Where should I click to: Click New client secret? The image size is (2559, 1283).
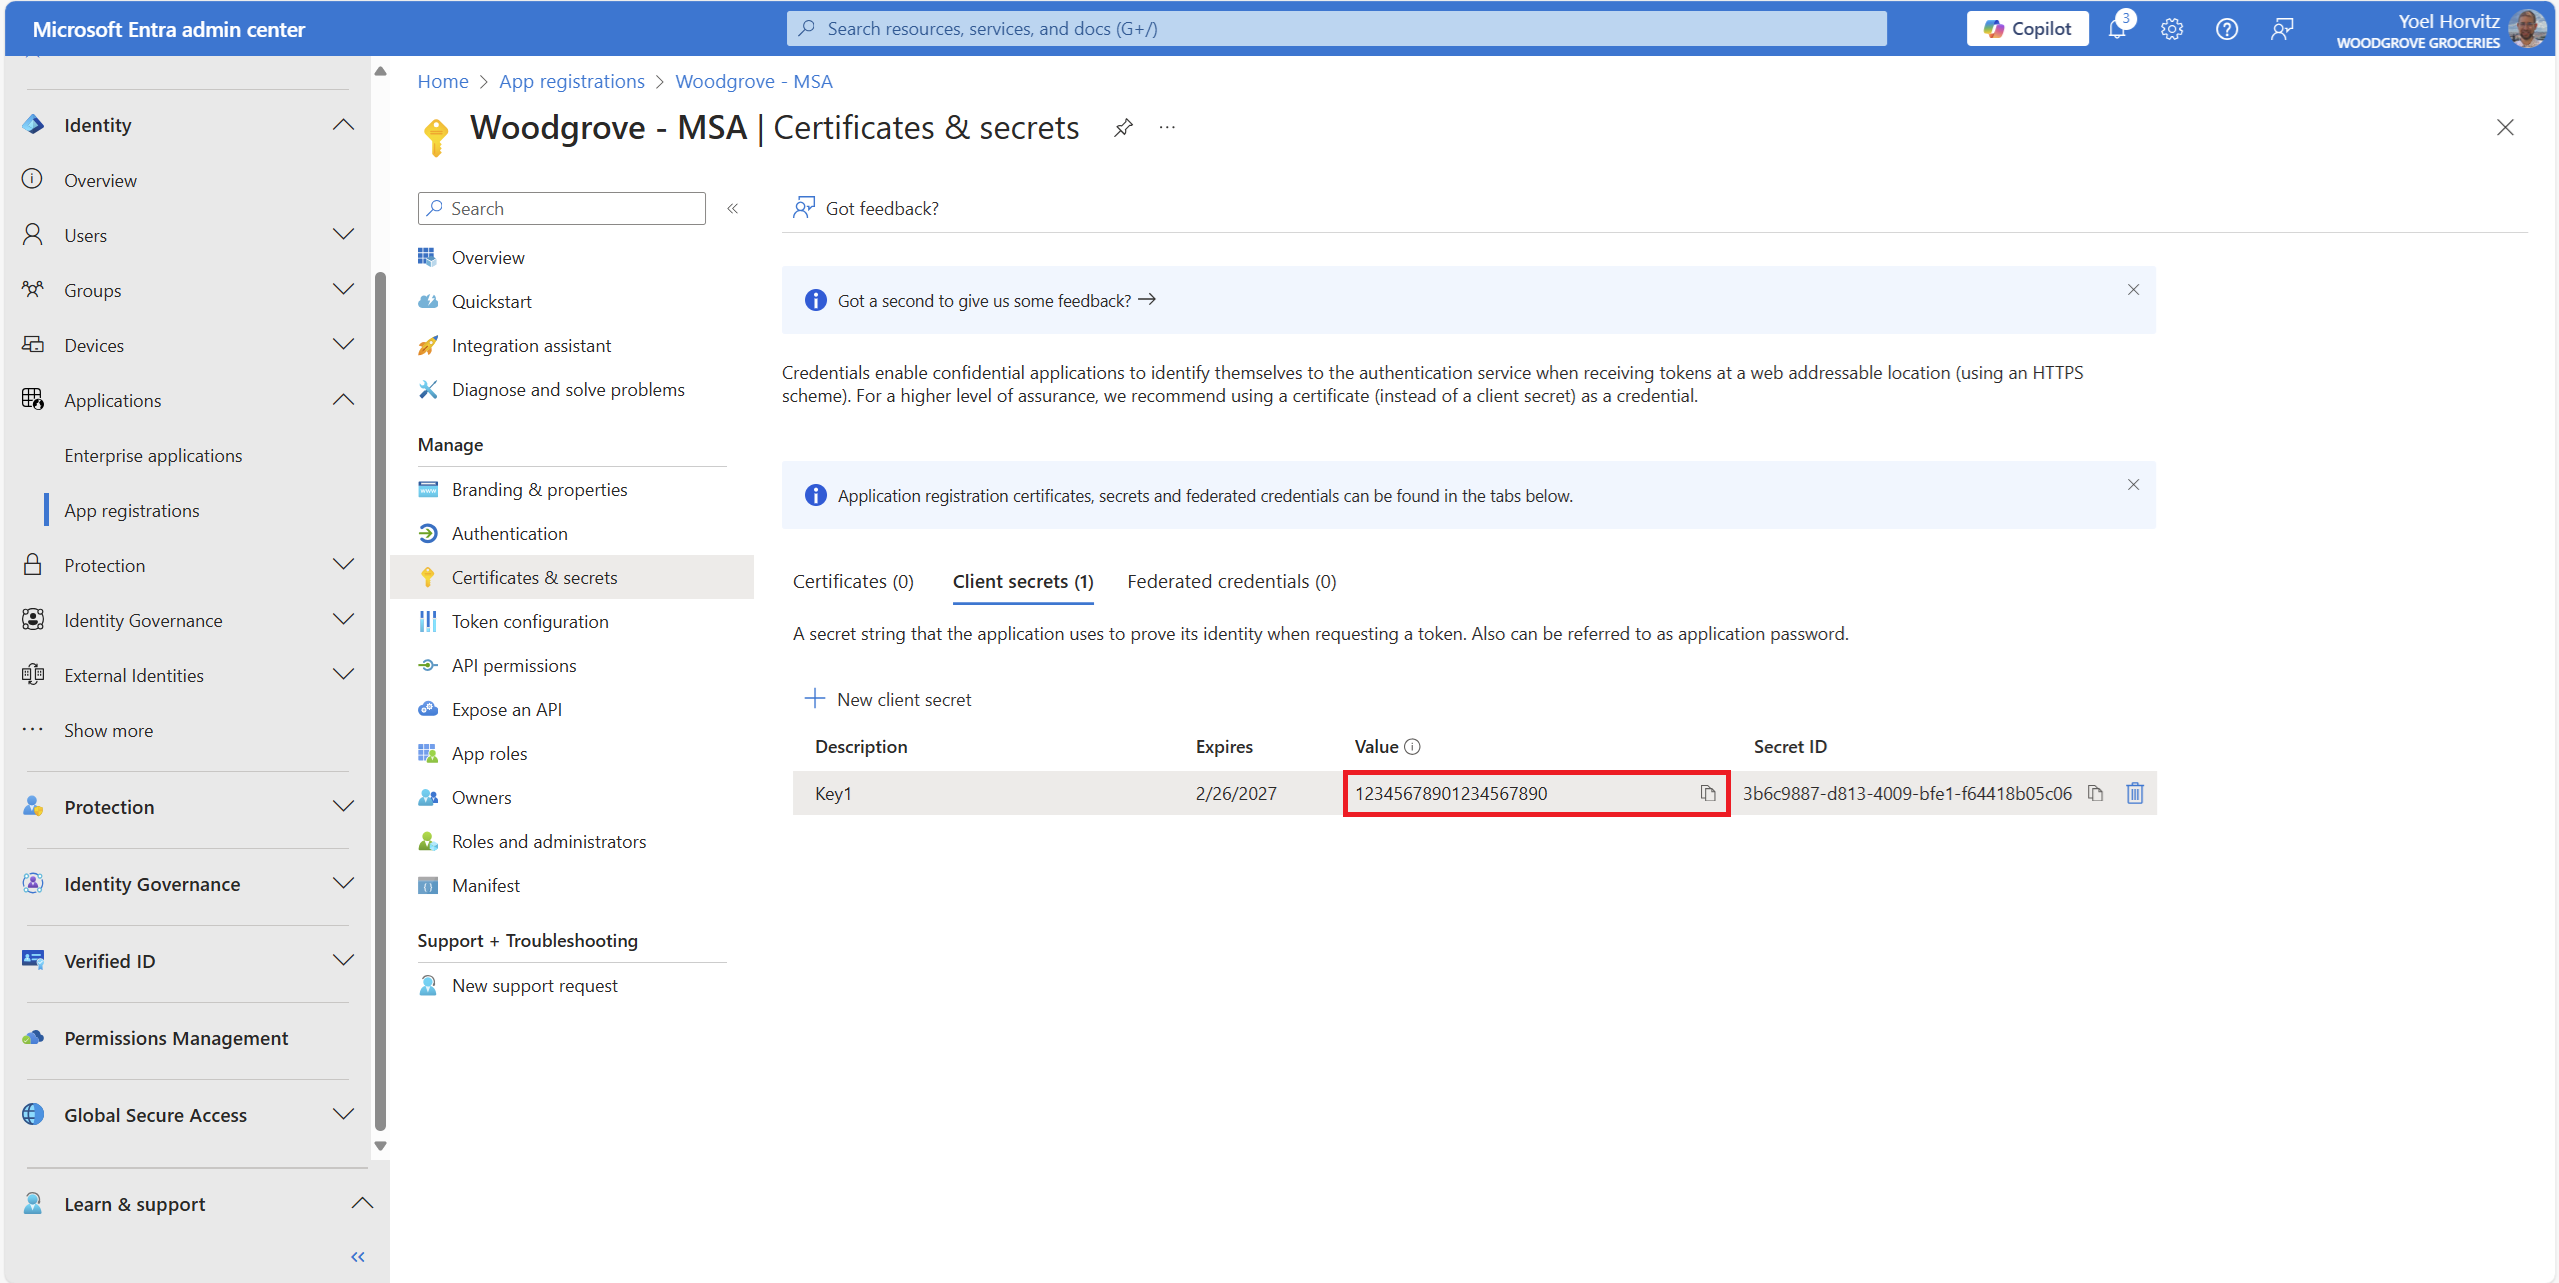coord(888,700)
